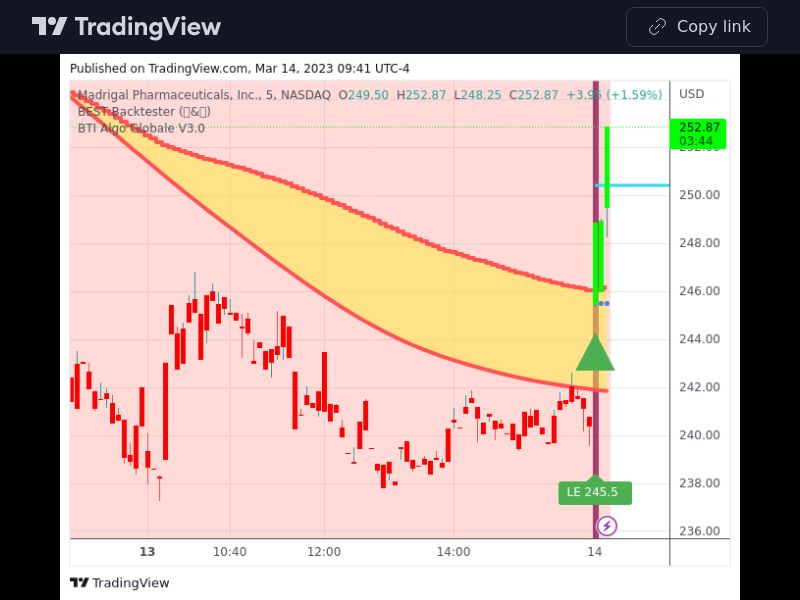Click the Copy link button

(696, 27)
